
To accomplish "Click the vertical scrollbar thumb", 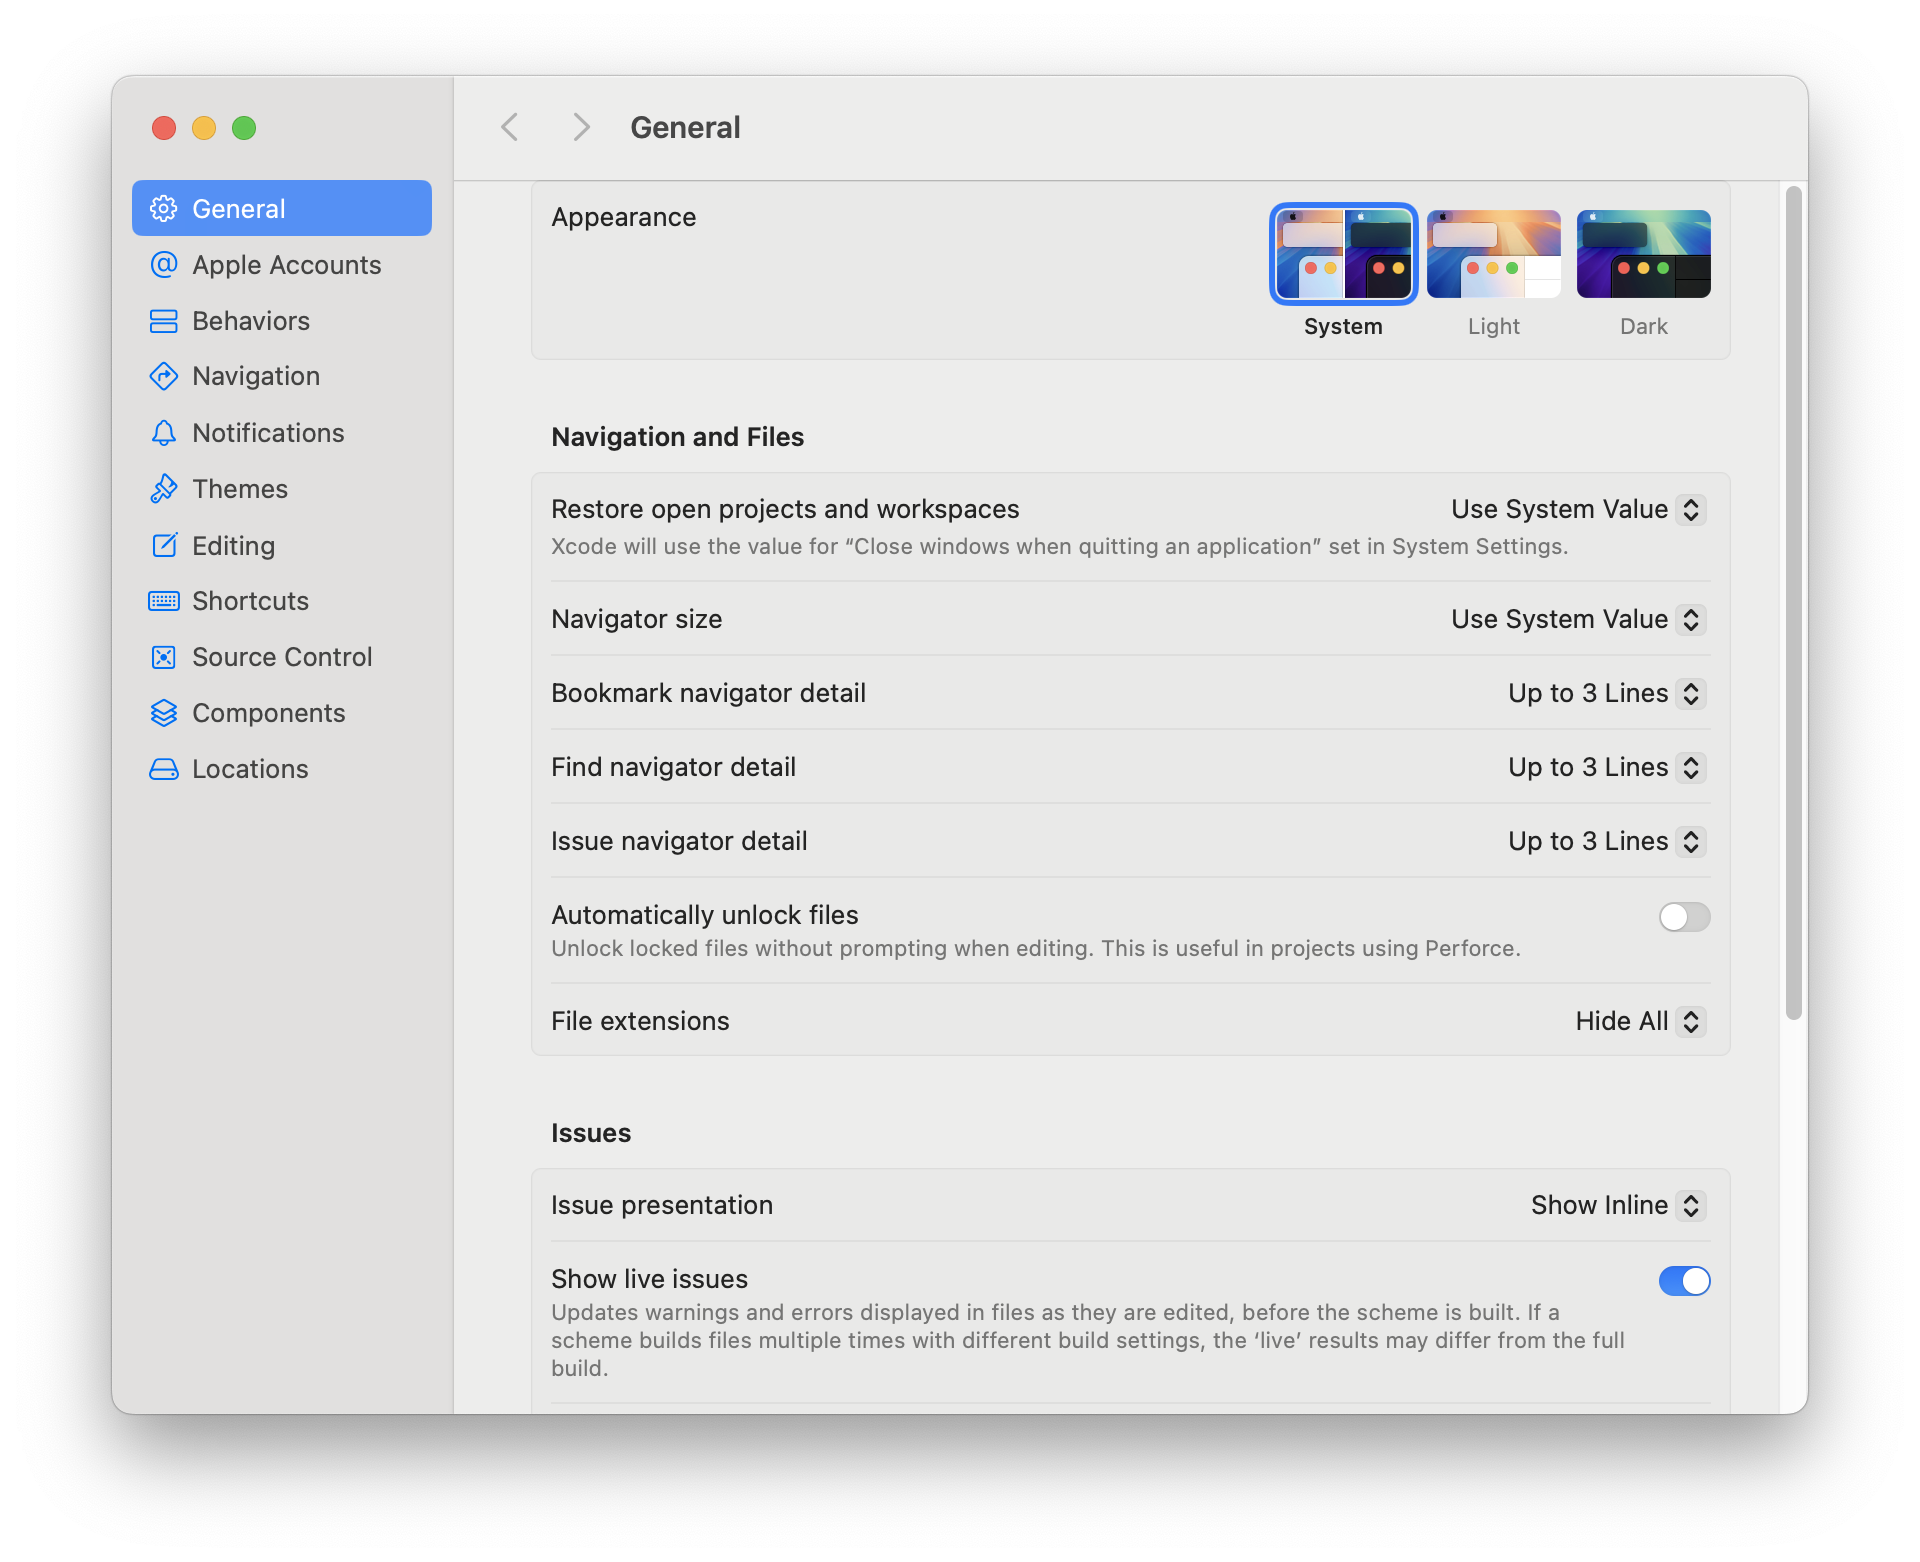I will (1793, 600).
